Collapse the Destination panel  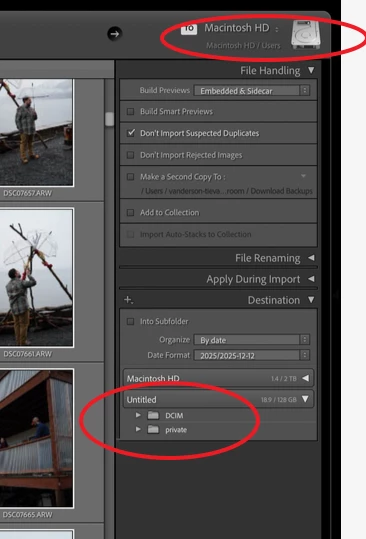click(x=311, y=300)
